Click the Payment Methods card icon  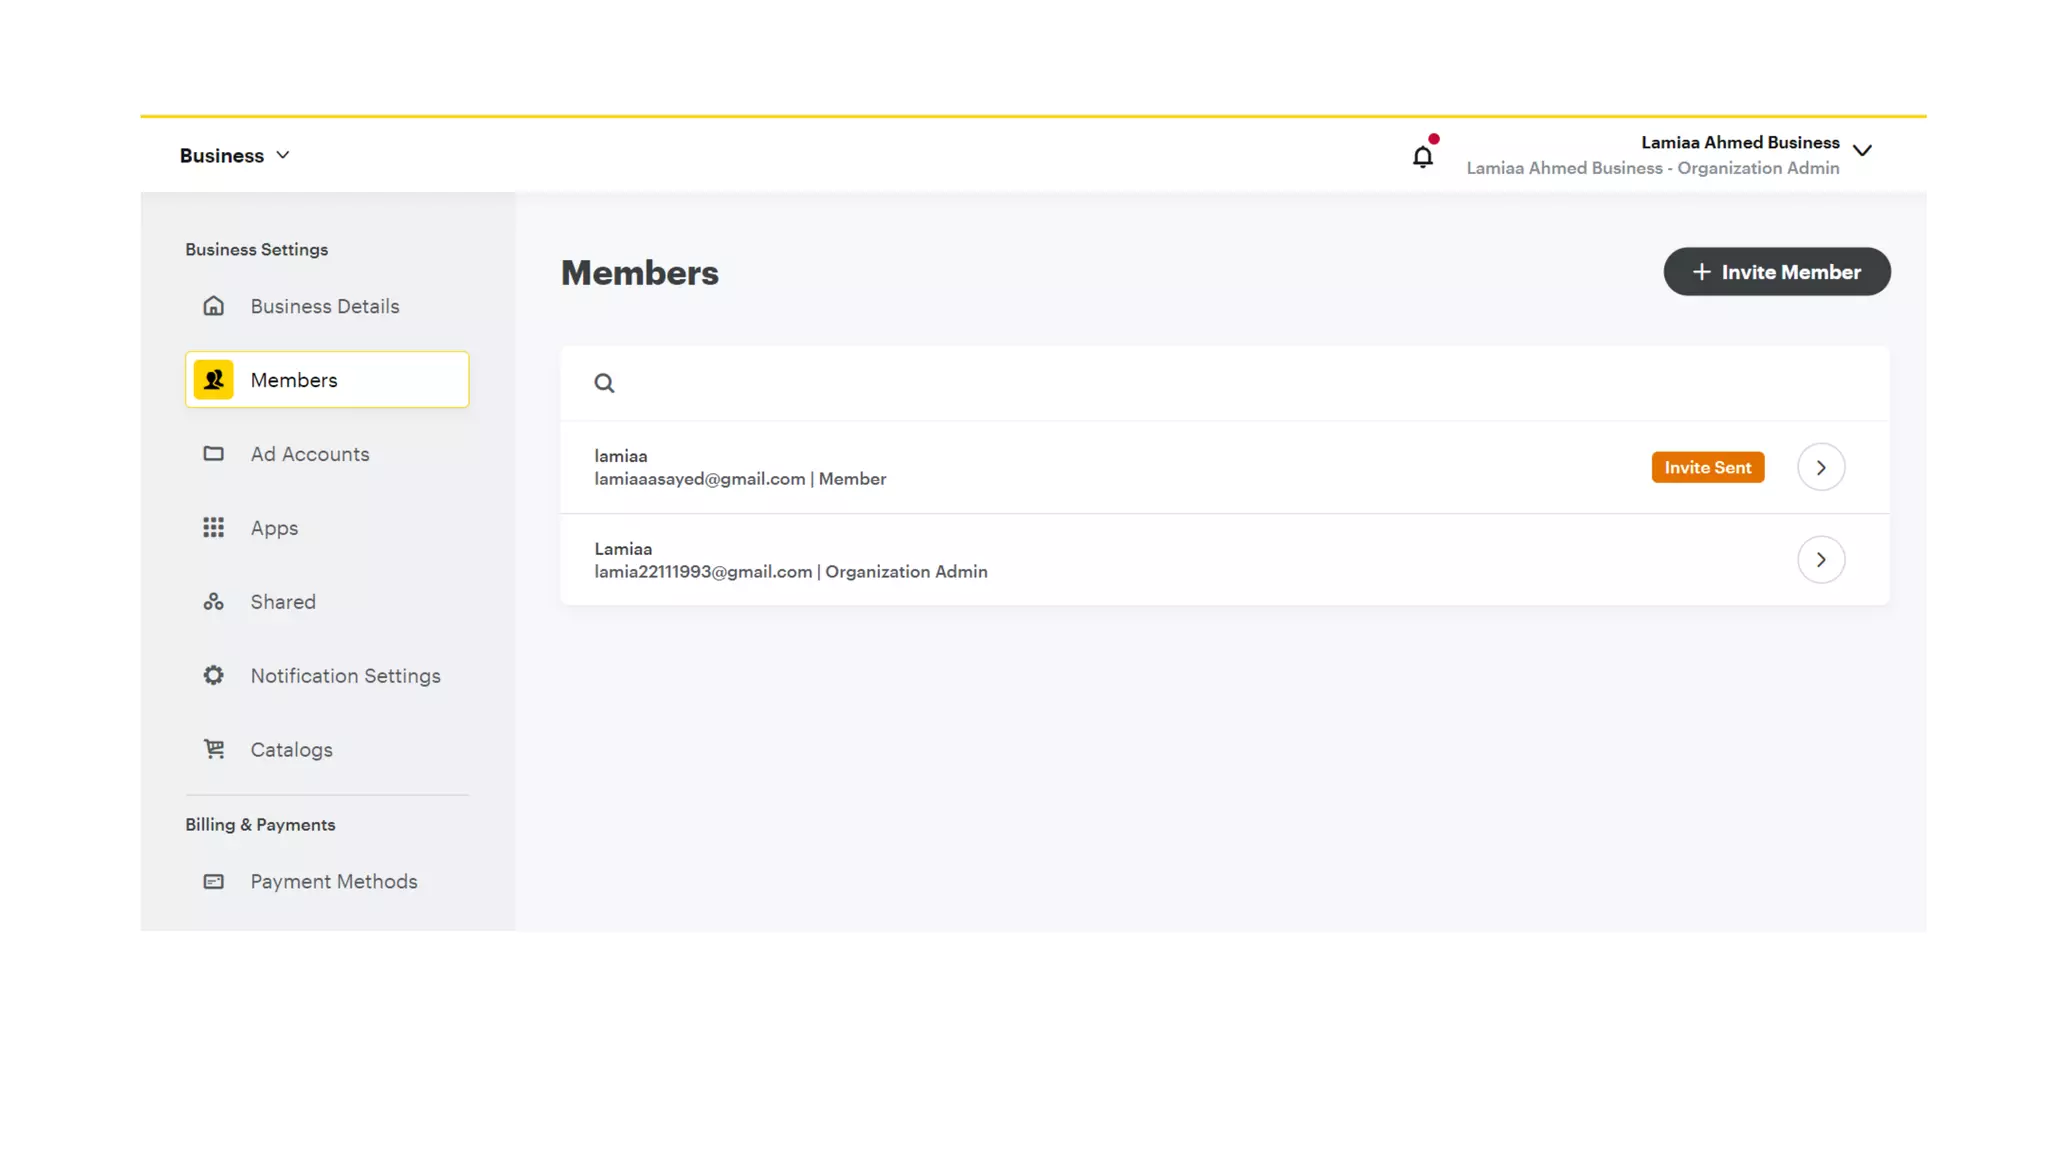[213, 881]
